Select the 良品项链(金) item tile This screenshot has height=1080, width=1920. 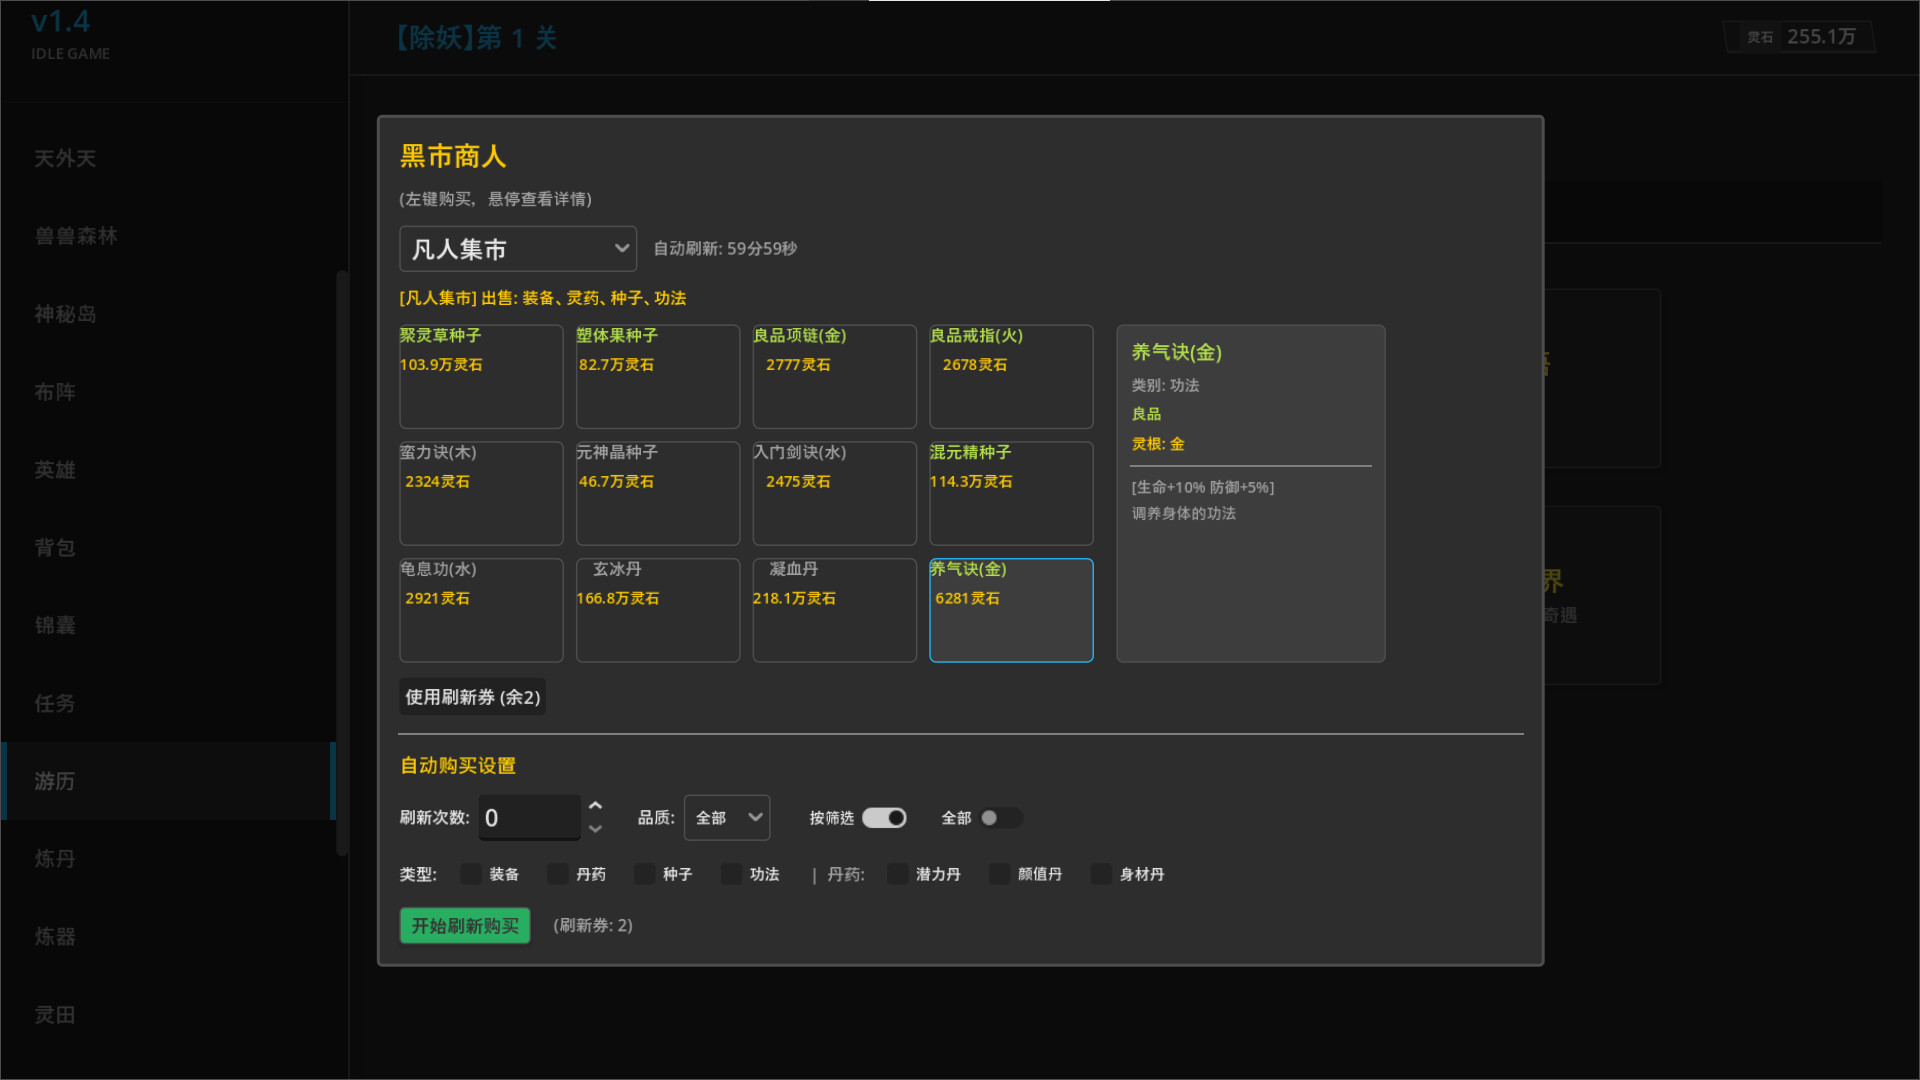(834, 377)
